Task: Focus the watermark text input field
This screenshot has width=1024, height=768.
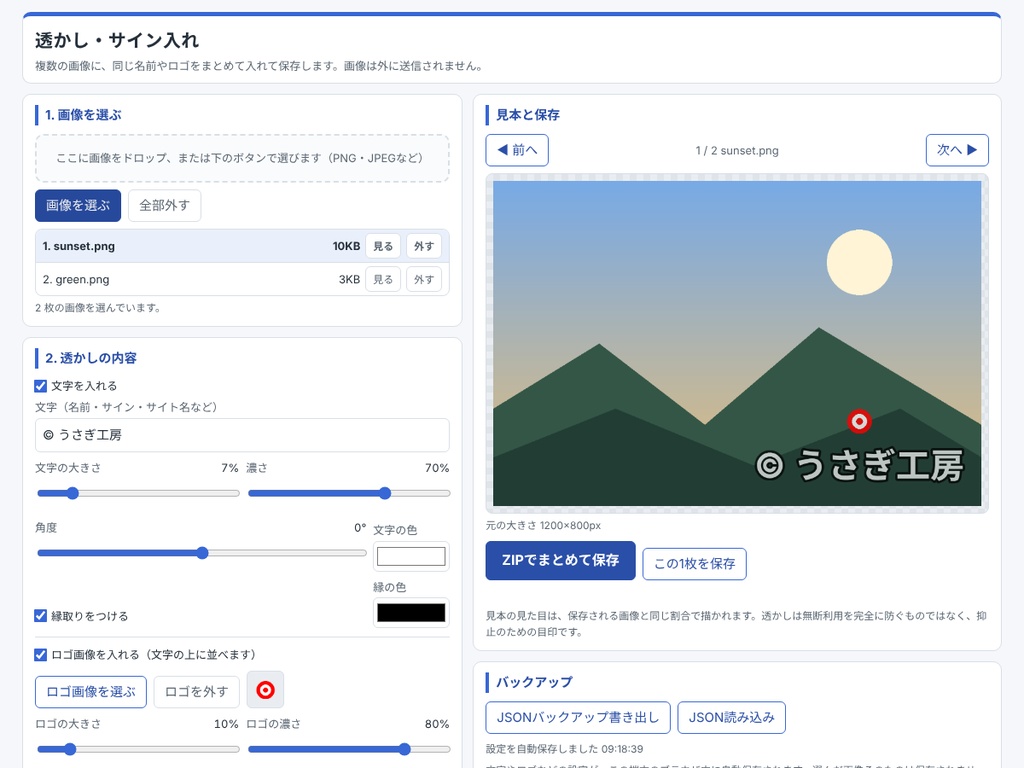Action: coord(242,435)
